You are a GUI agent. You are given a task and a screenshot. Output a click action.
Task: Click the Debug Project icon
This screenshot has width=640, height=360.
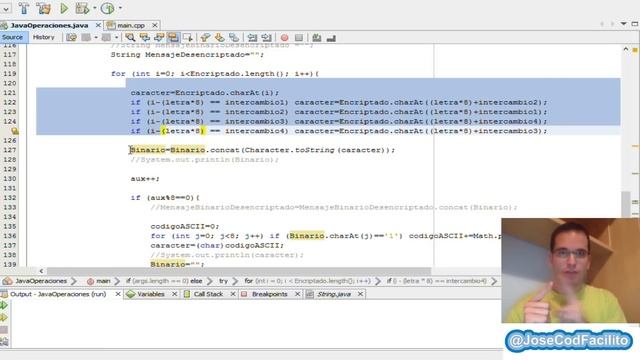82,8
